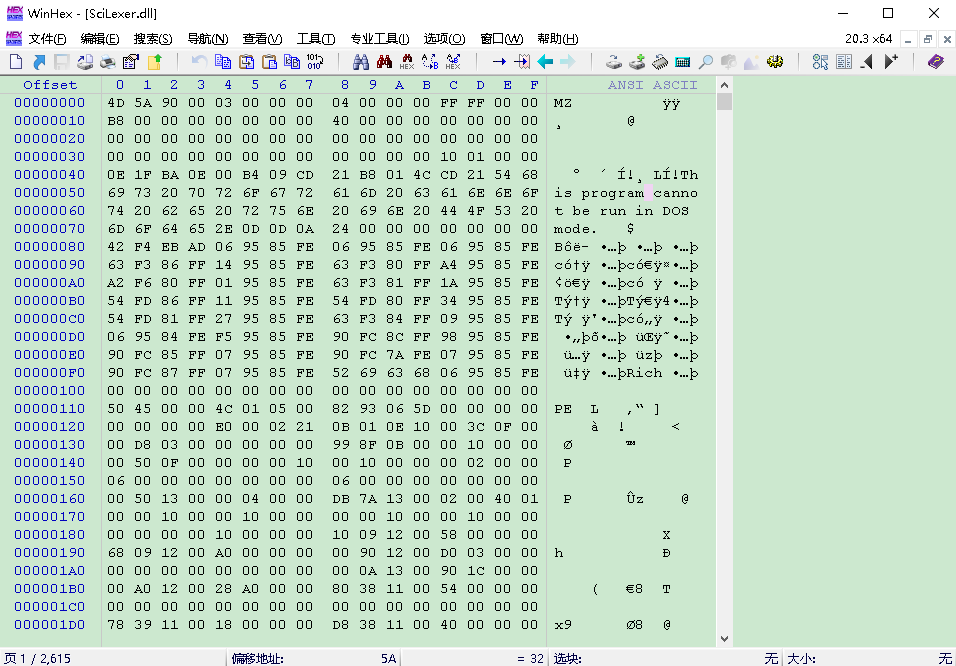Click the 选块 status bar field

[x=665, y=659]
